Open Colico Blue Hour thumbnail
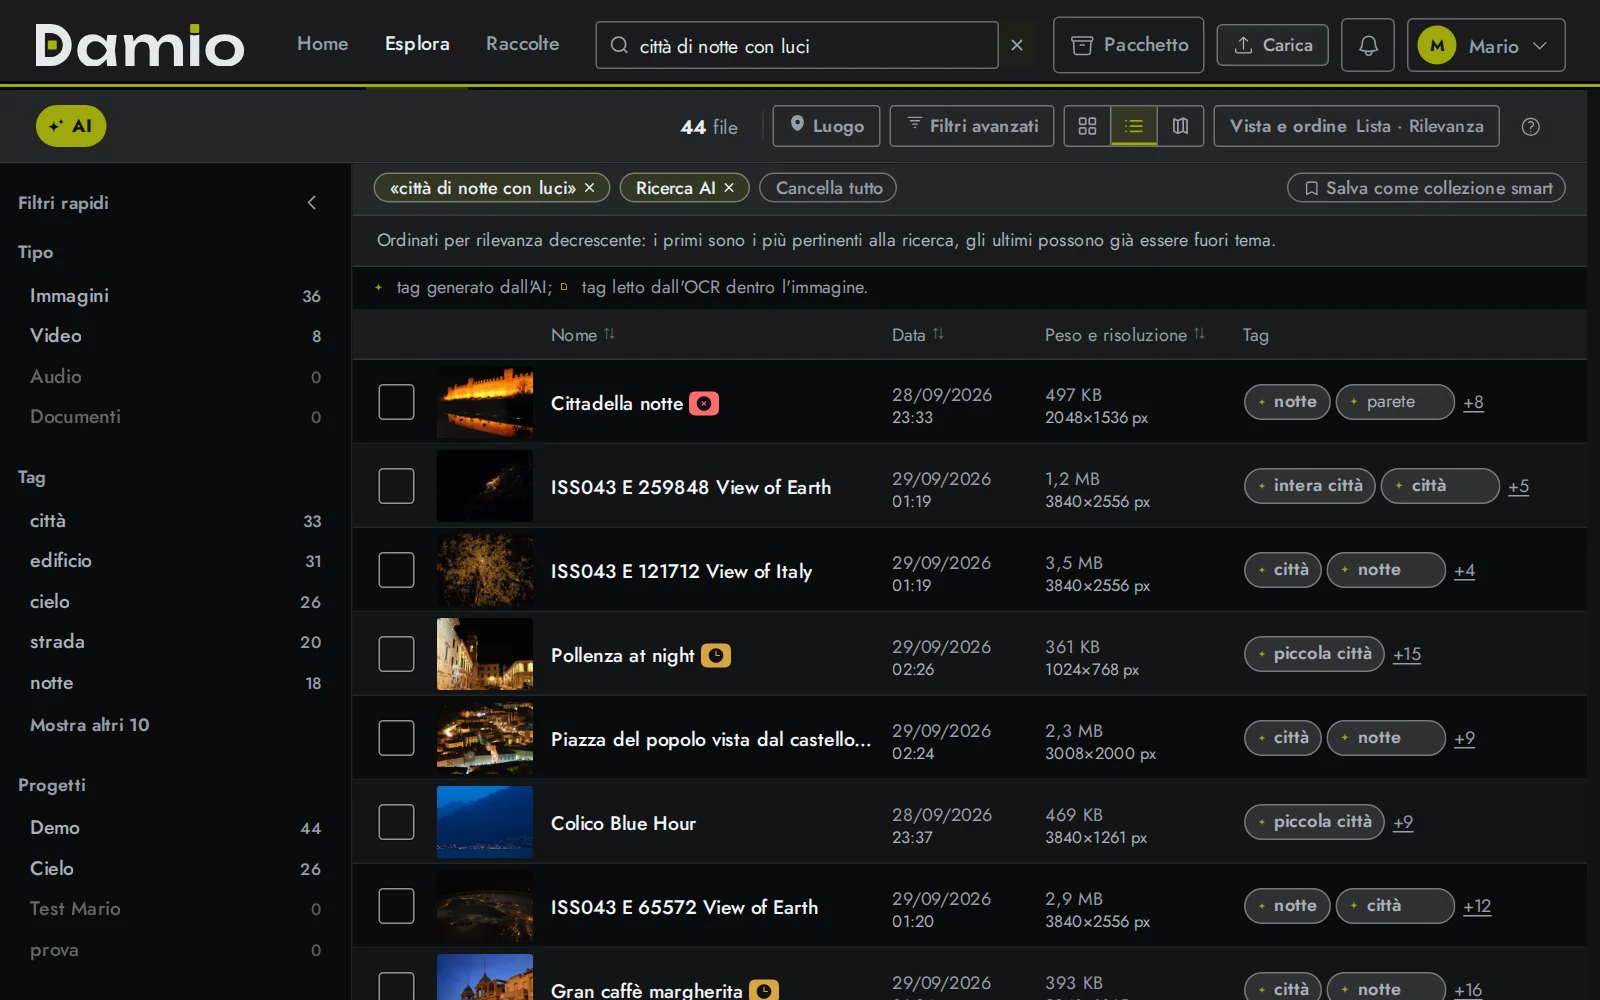 point(485,822)
